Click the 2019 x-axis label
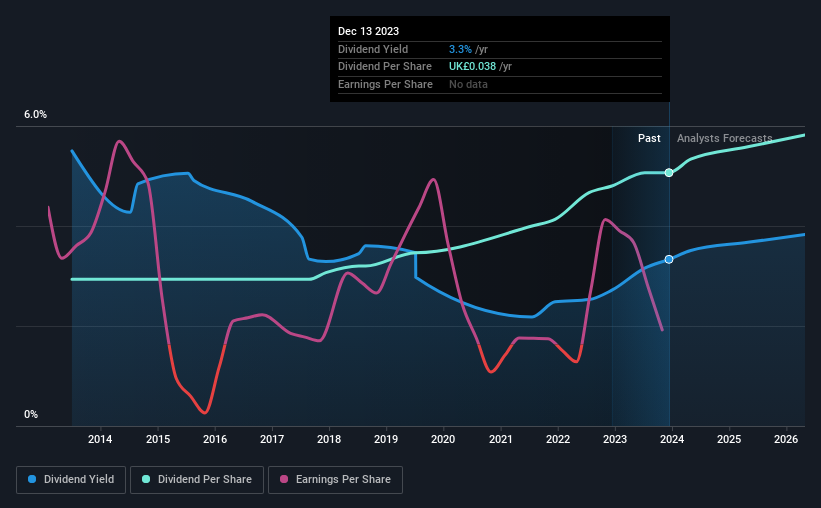The height and width of the screenshot is (508, 821). coord(386,439)
